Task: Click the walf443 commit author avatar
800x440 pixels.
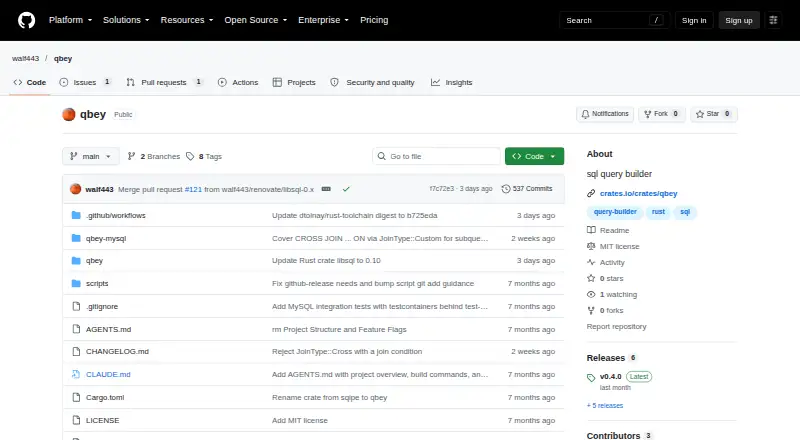Action: point(76,189)
